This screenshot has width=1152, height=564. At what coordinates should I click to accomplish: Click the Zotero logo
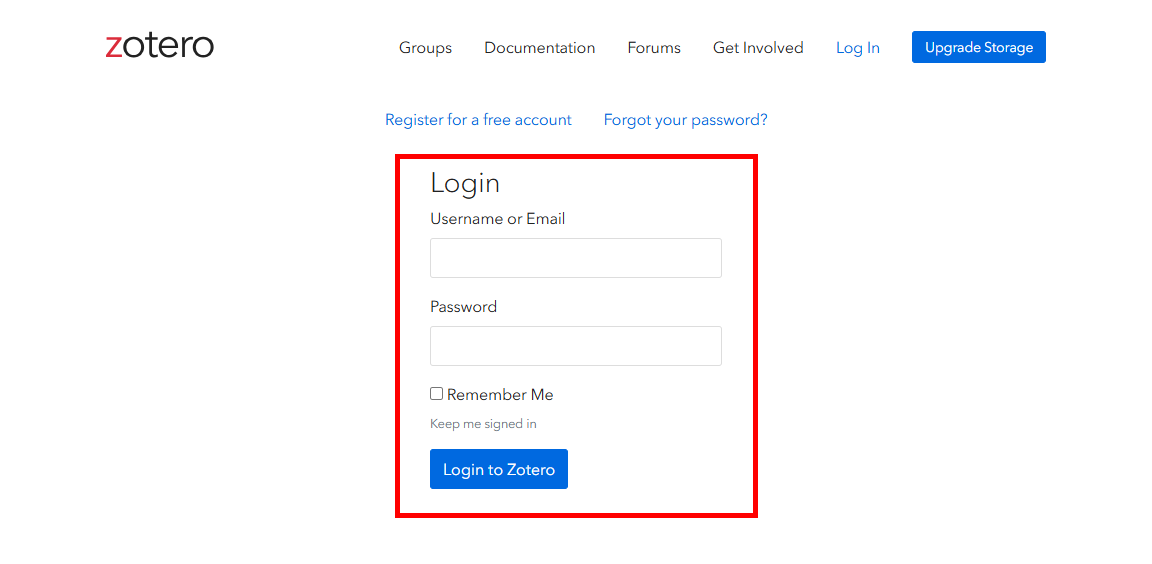tap(160, 46)
